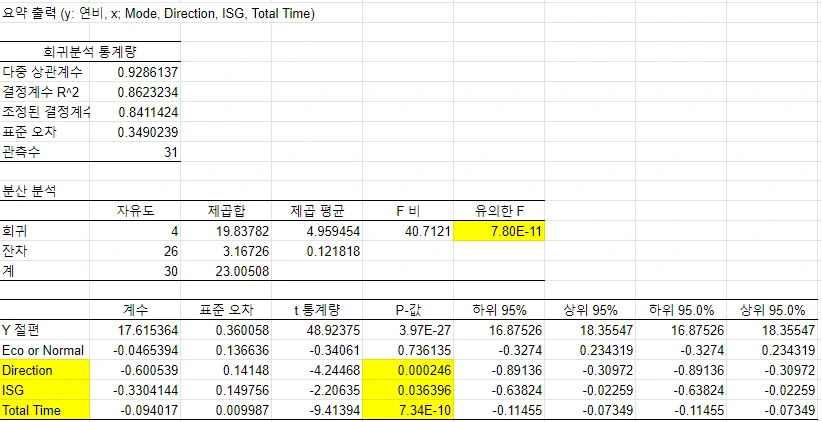Click the 제곱 평균 column header

click(x=317, y=211)
